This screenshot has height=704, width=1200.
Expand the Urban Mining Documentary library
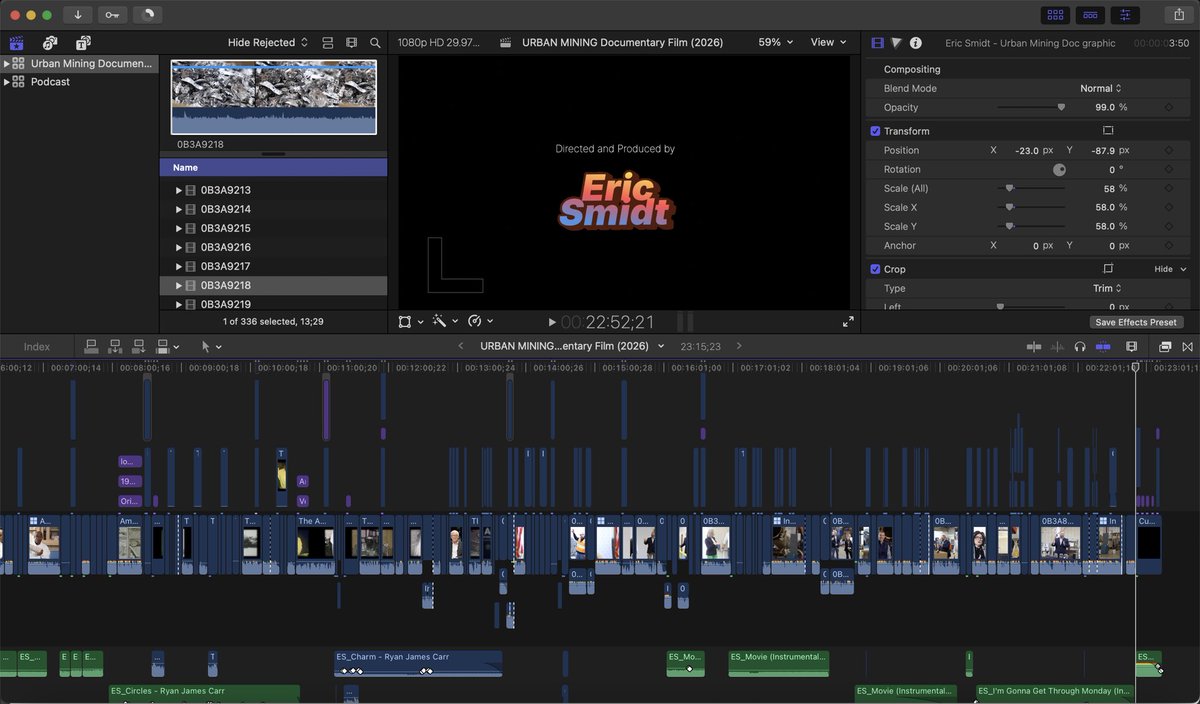(6, 63)
